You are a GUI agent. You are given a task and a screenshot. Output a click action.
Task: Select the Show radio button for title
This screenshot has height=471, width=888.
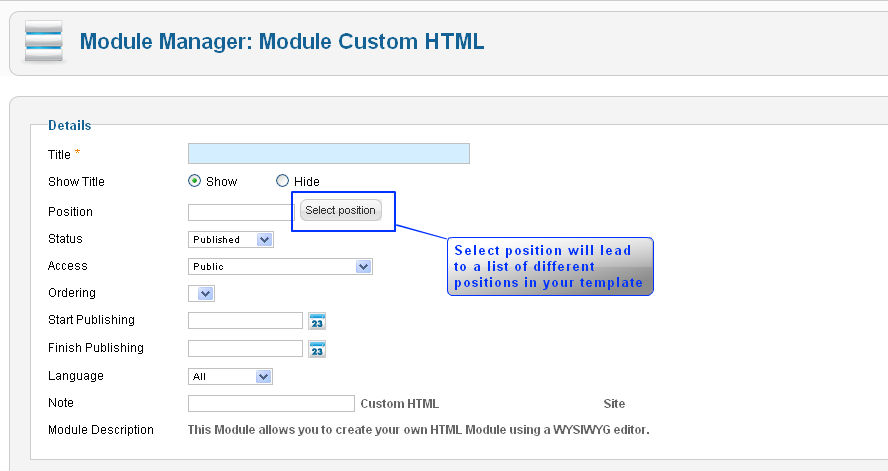(195, 181)
